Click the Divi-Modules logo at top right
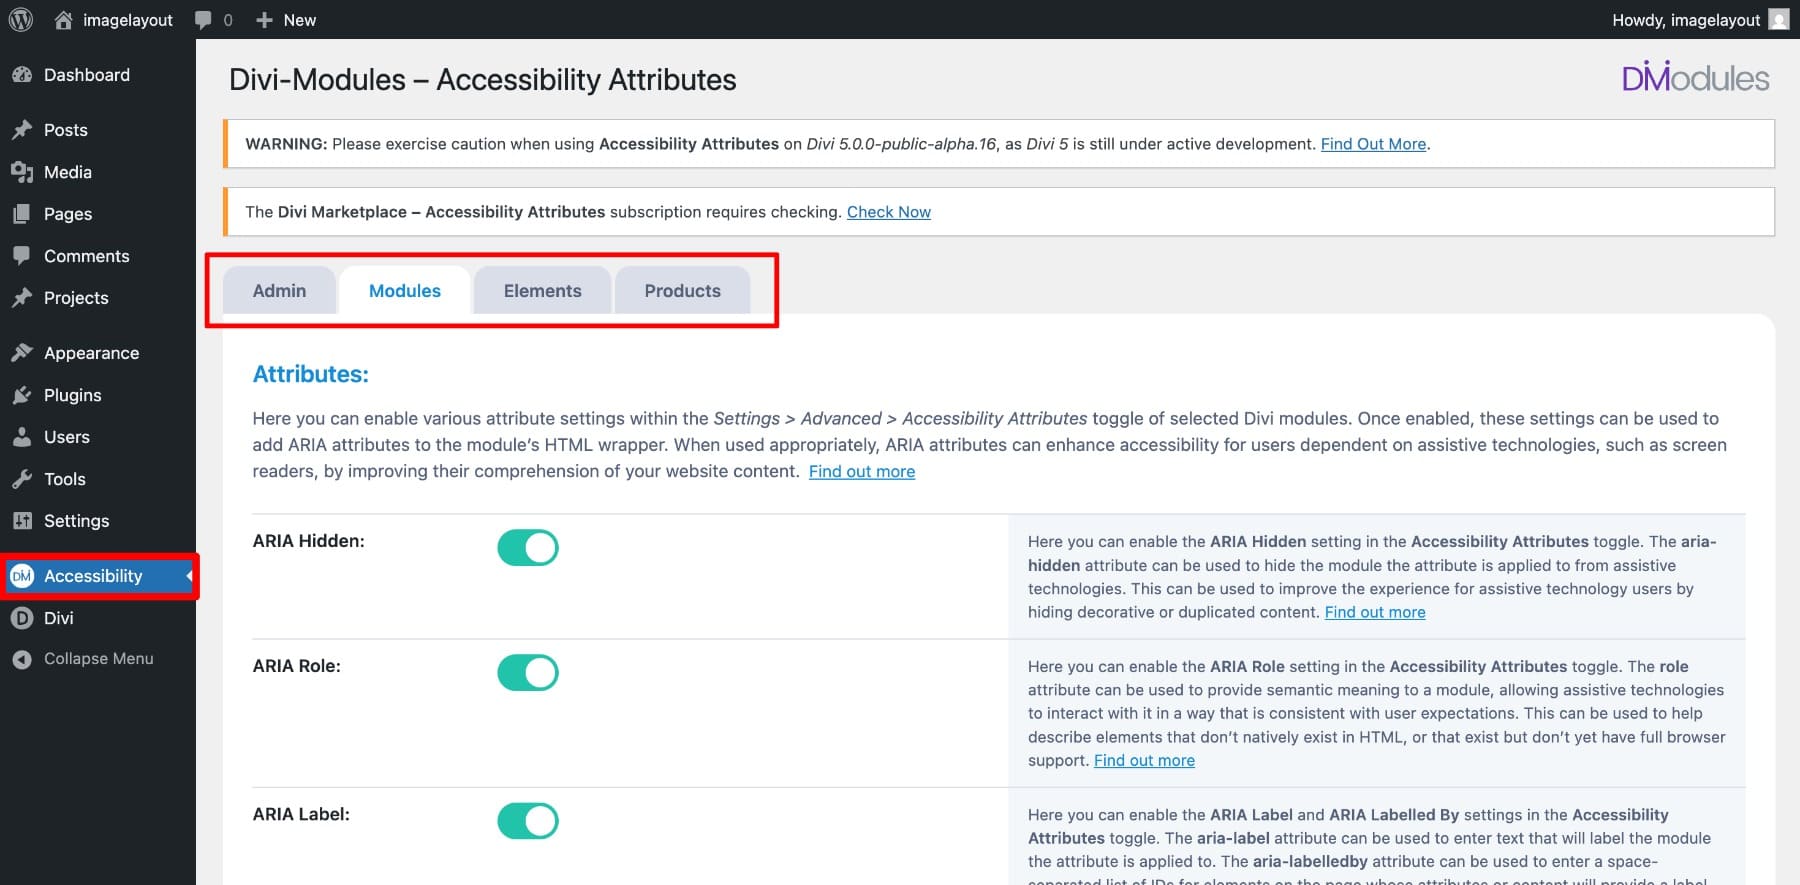The width and height of the screenshot is (1800, 885). (x=1695, y=78)
